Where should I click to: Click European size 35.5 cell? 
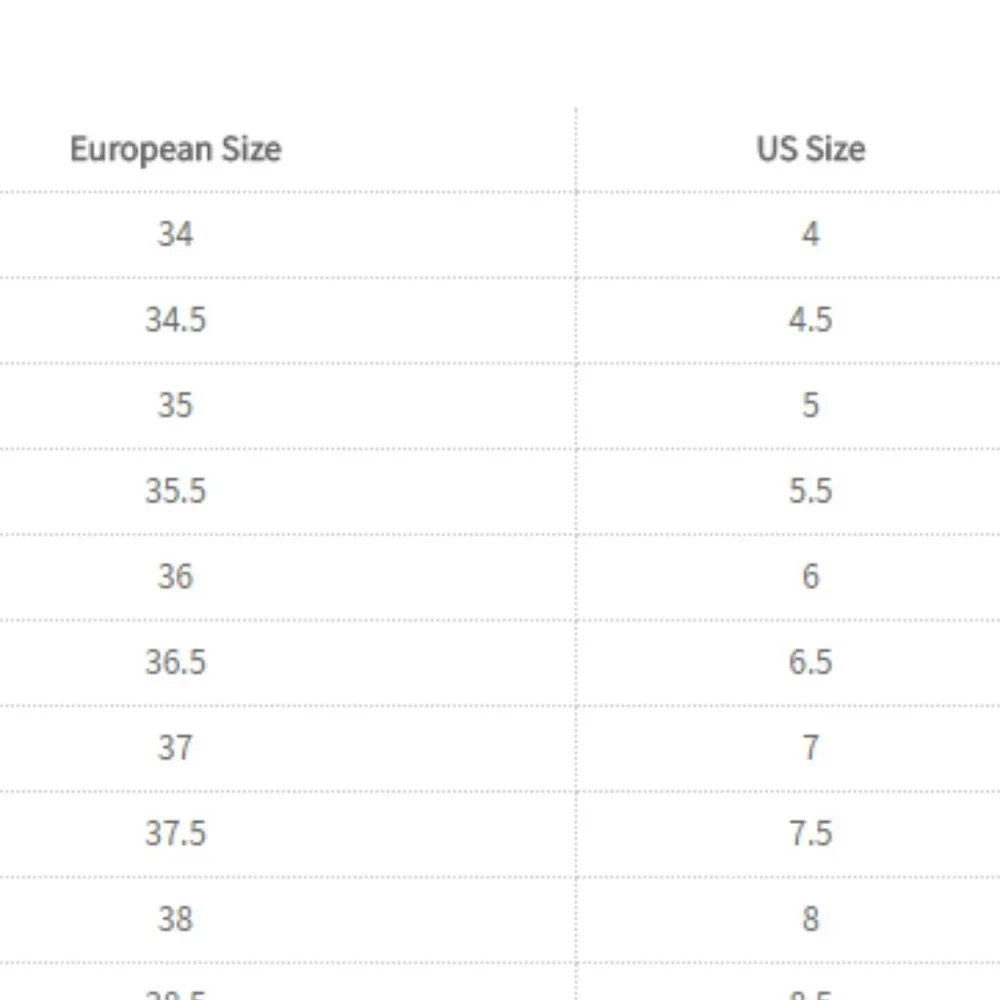175,491
